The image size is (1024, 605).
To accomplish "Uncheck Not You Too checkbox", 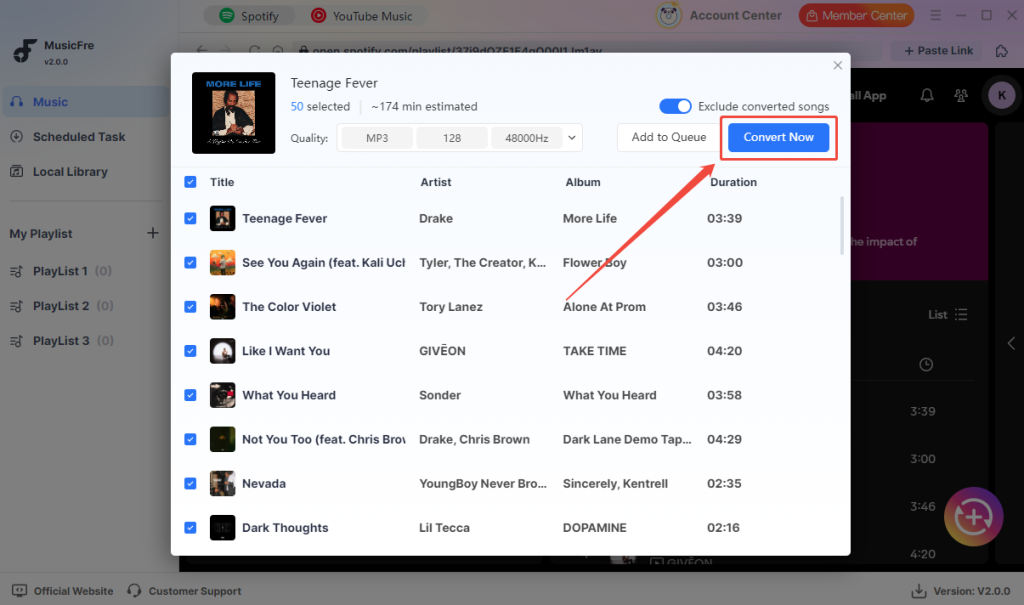I will 190,439.
